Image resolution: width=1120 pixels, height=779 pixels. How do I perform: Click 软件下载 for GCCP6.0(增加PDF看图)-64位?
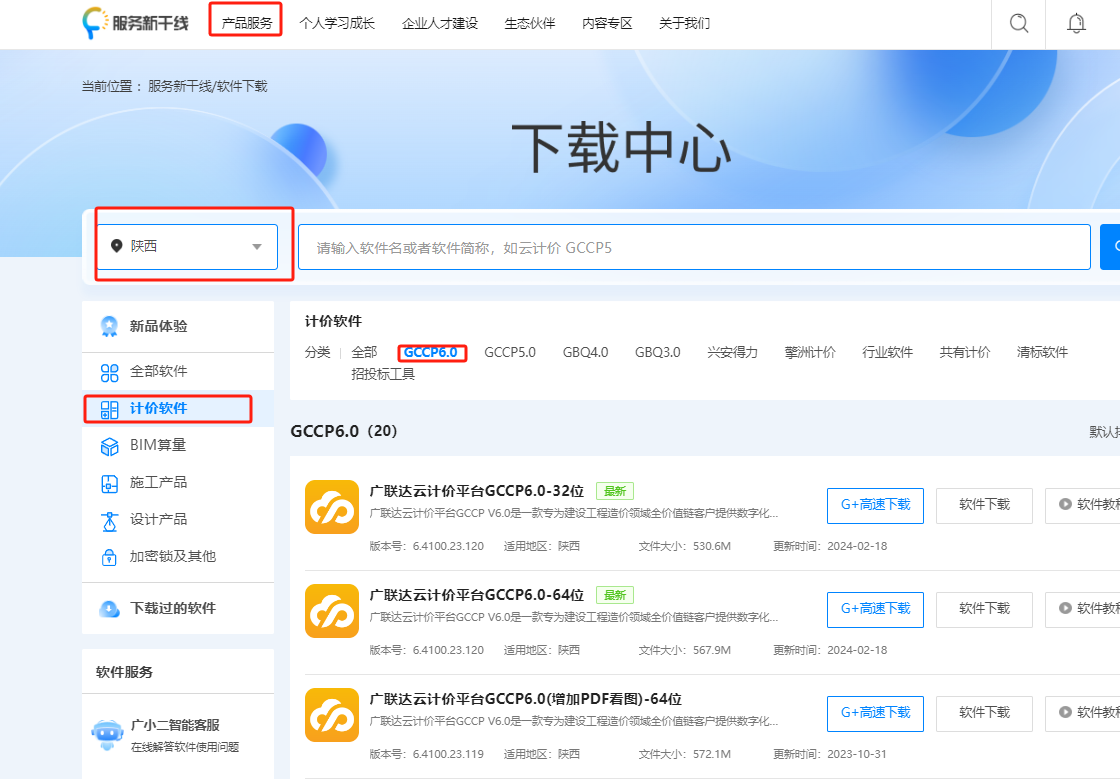point(984,713)
